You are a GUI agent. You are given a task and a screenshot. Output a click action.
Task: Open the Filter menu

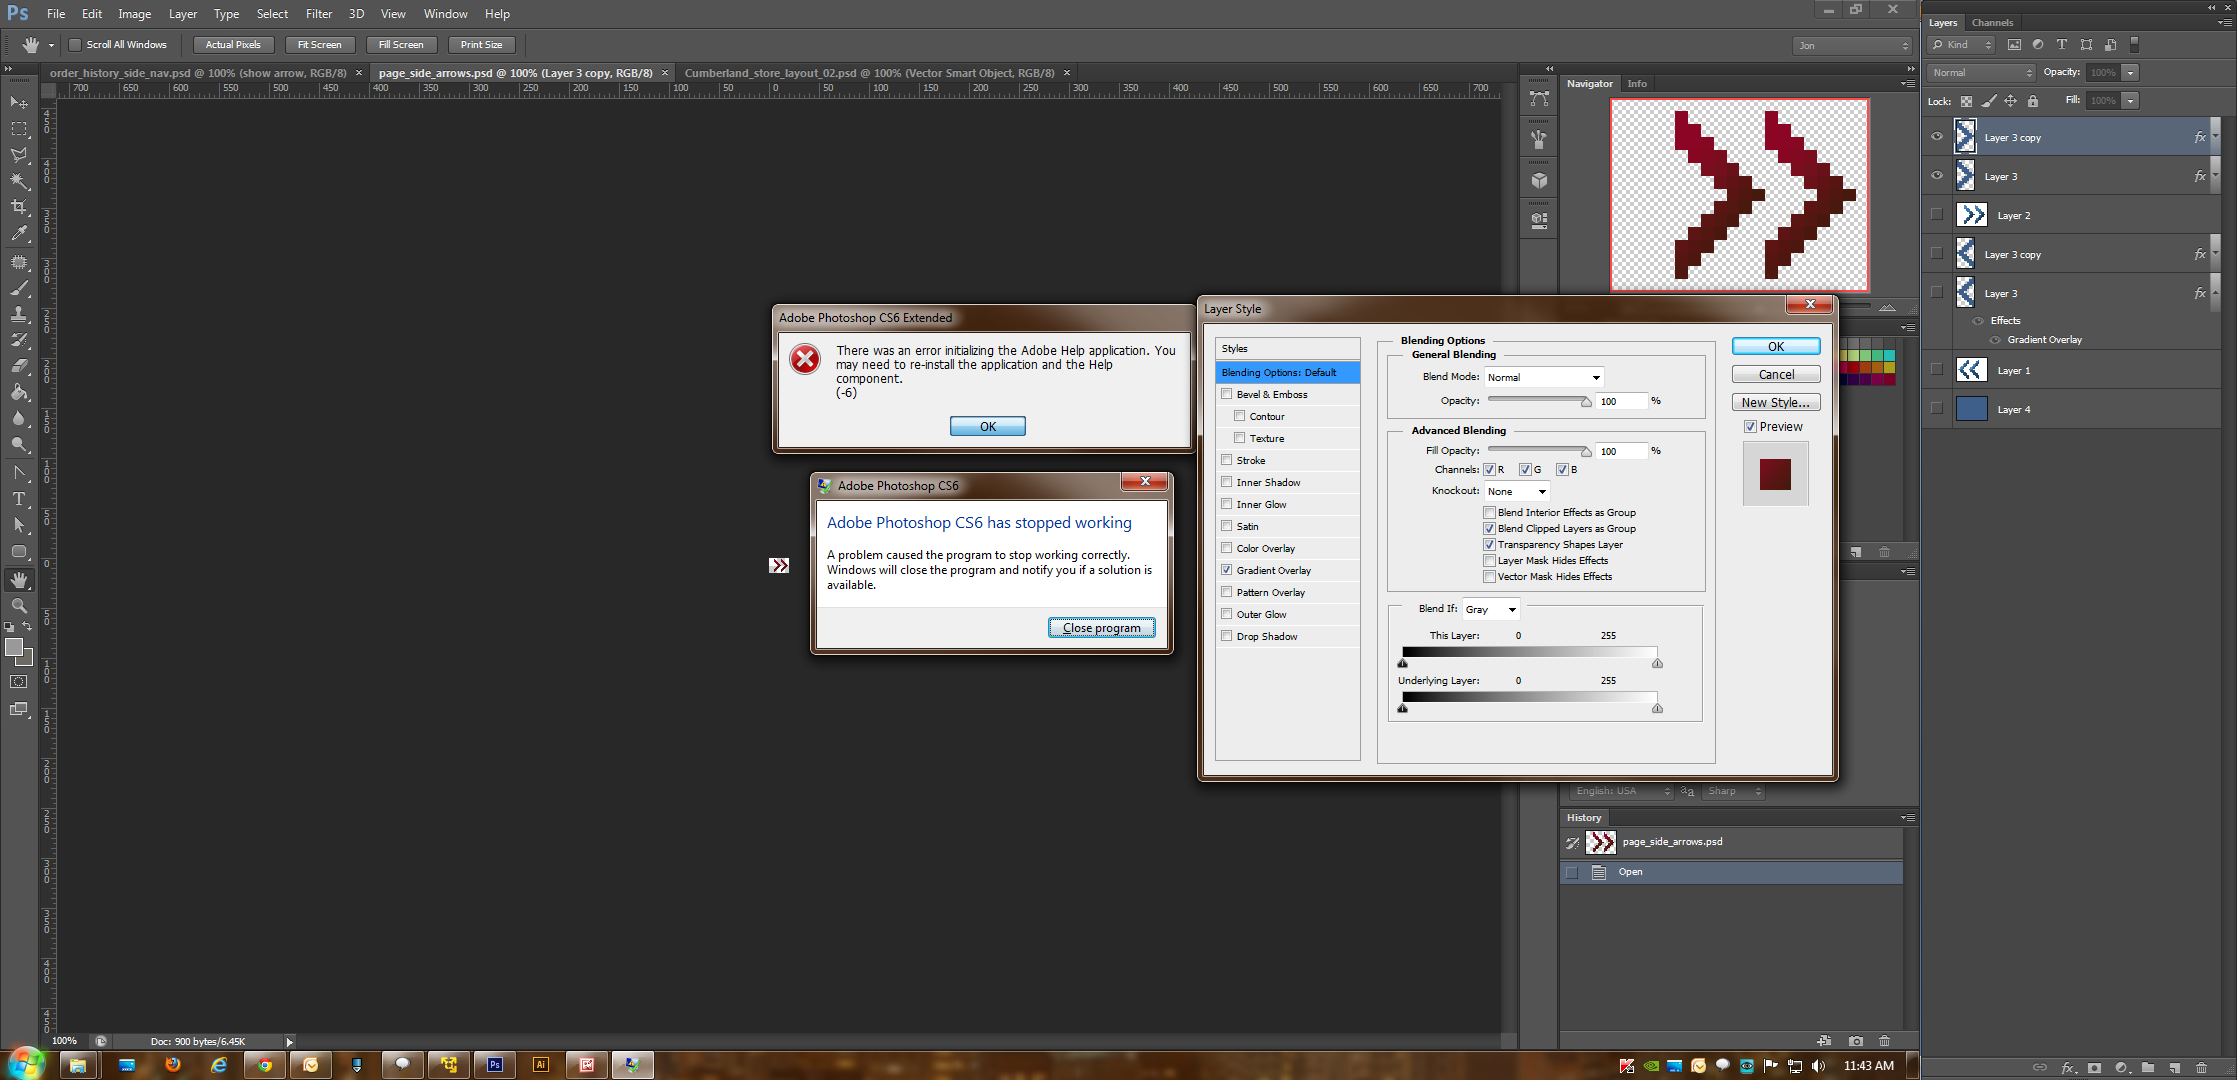[x=319, y=14]
